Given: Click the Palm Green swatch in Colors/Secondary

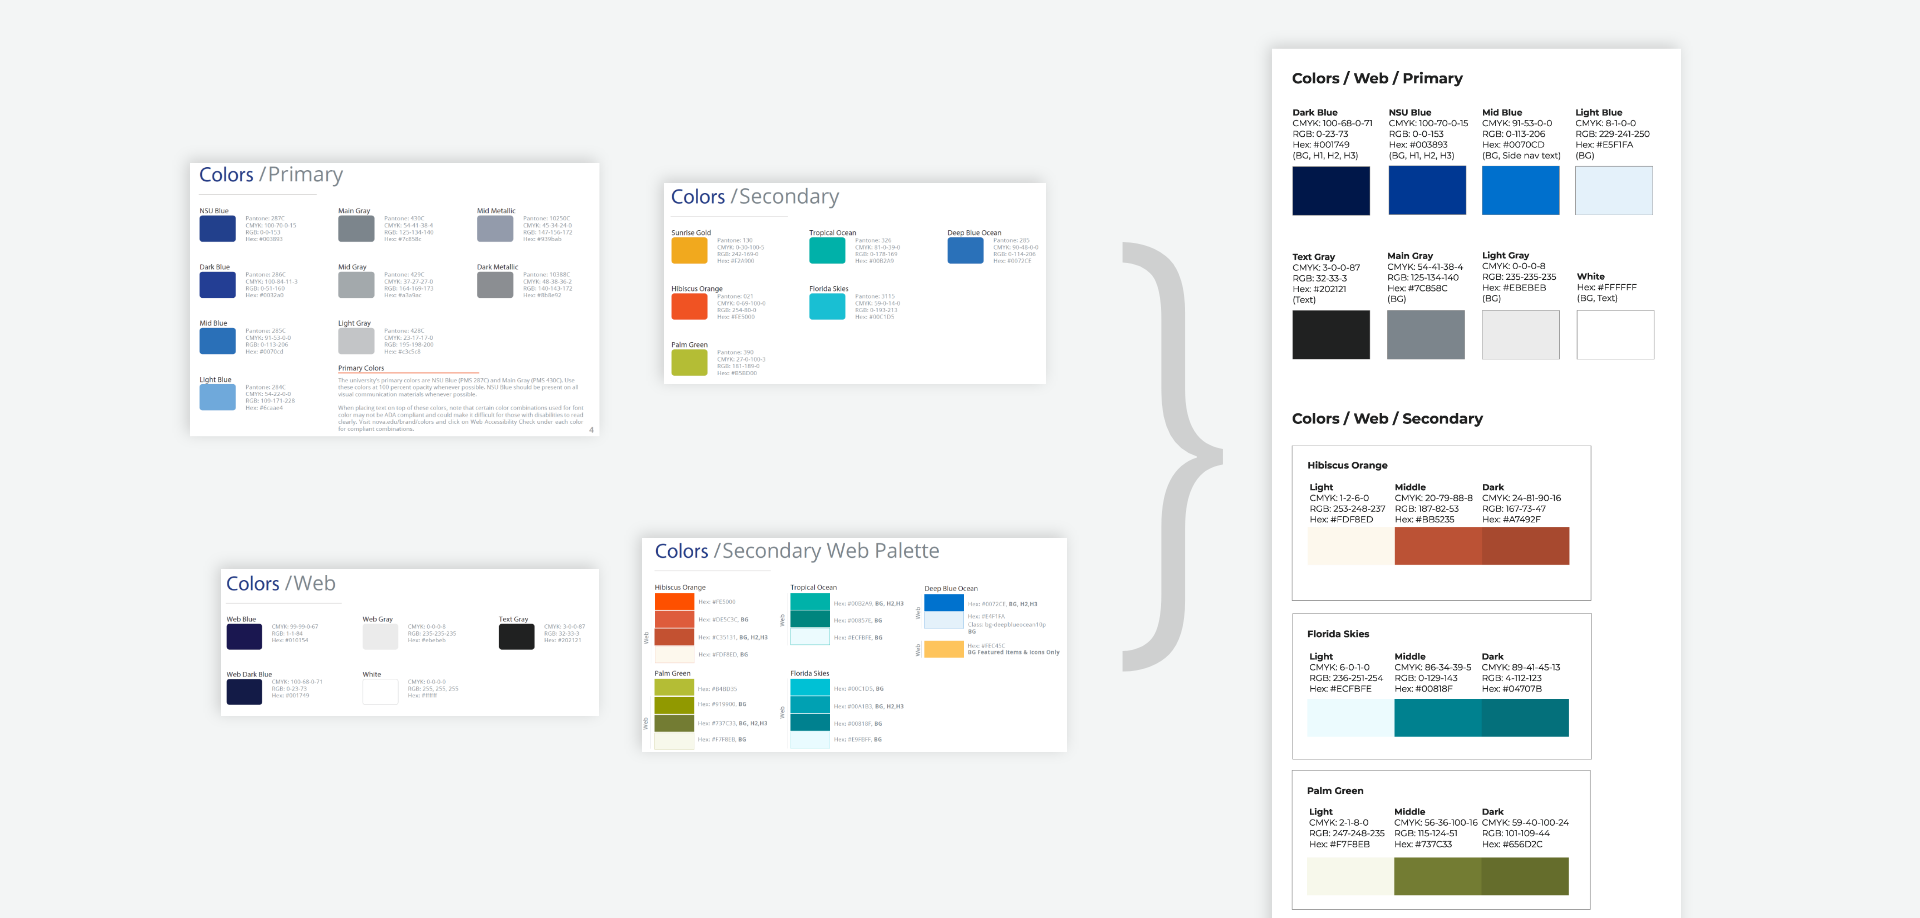Looking at the screenshot, I should click(x=689, y=363).
